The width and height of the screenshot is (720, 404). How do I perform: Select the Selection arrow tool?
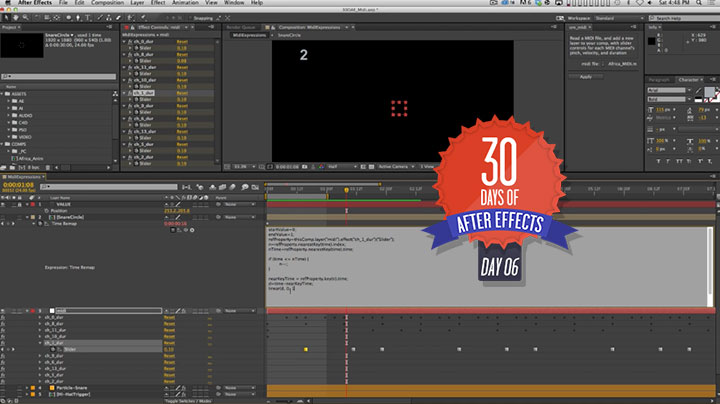(7, 17)
